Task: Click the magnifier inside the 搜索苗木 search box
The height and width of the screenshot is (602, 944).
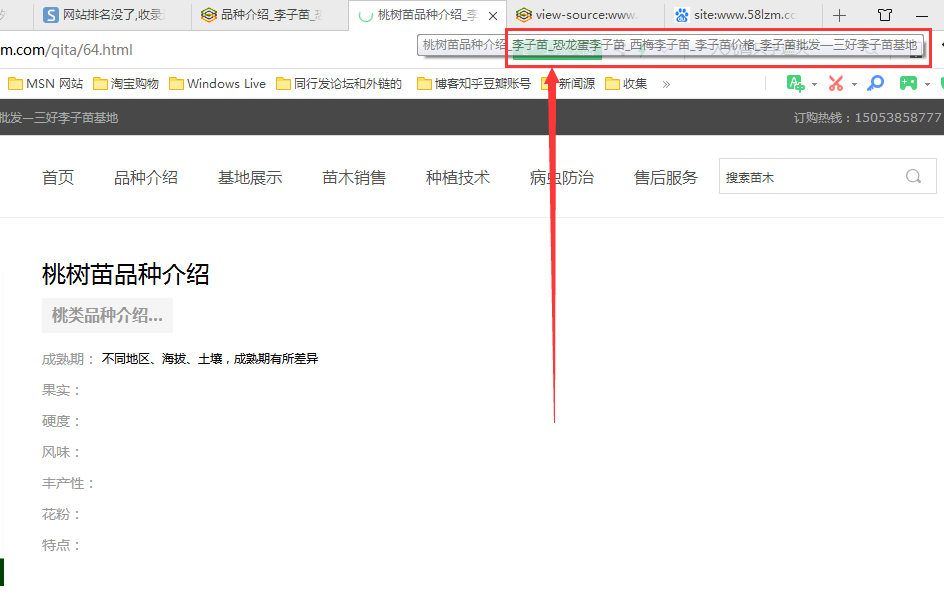Action: pos(912,176)
